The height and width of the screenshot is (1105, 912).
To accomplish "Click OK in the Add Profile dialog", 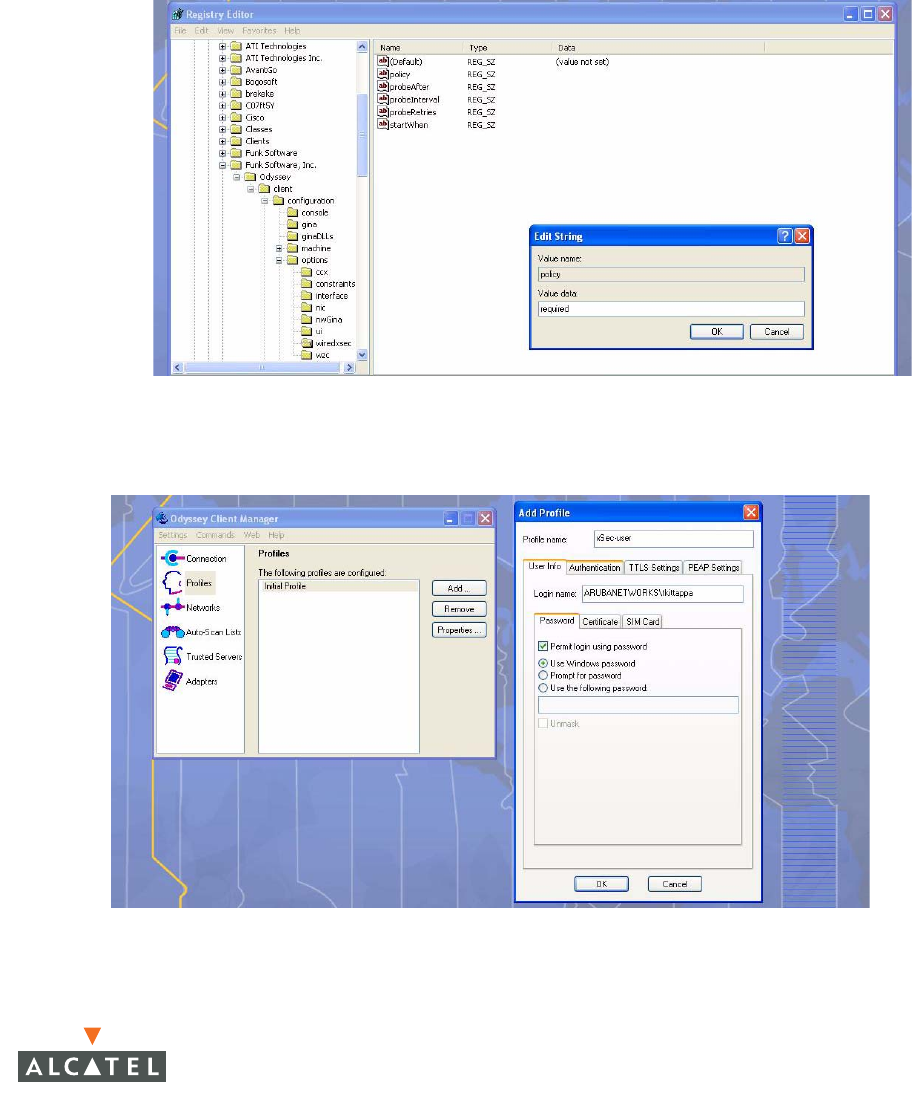I will (601, 884).
